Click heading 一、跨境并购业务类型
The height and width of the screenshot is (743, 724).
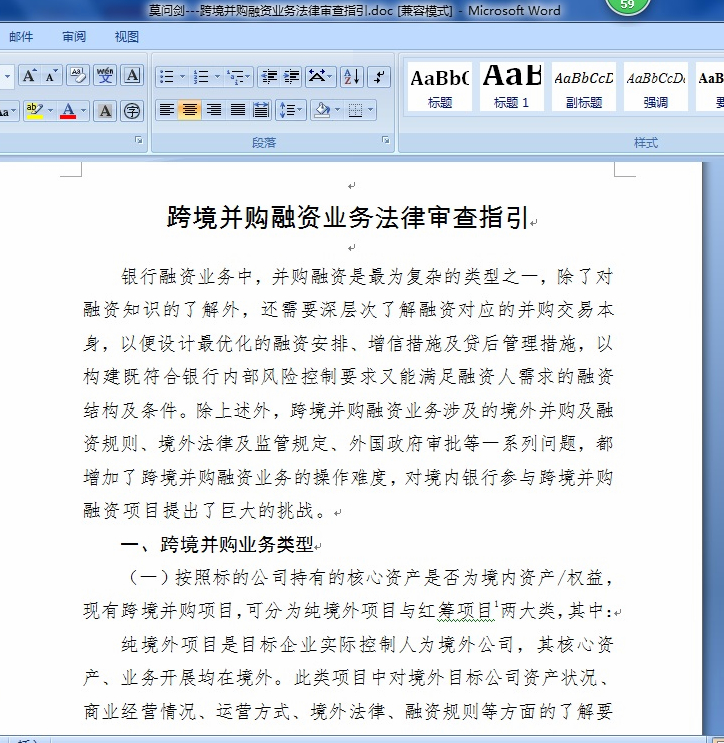point(217,544)
